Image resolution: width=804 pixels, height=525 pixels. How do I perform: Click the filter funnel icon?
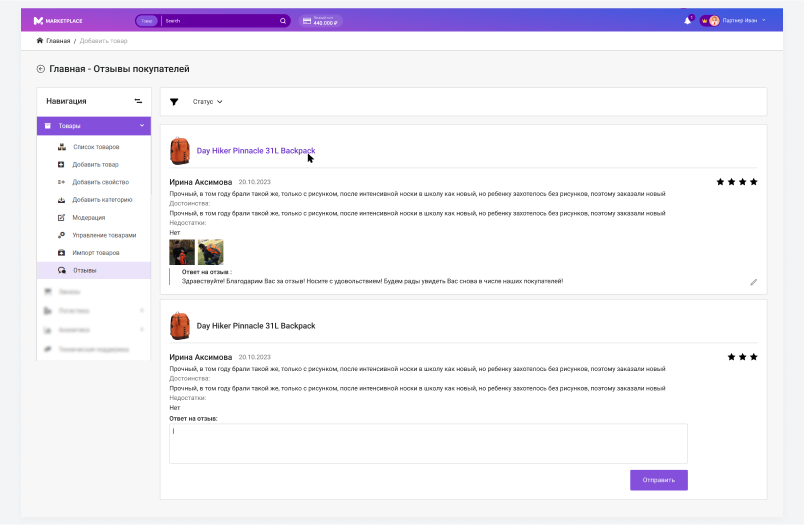(x=174, y=101)
